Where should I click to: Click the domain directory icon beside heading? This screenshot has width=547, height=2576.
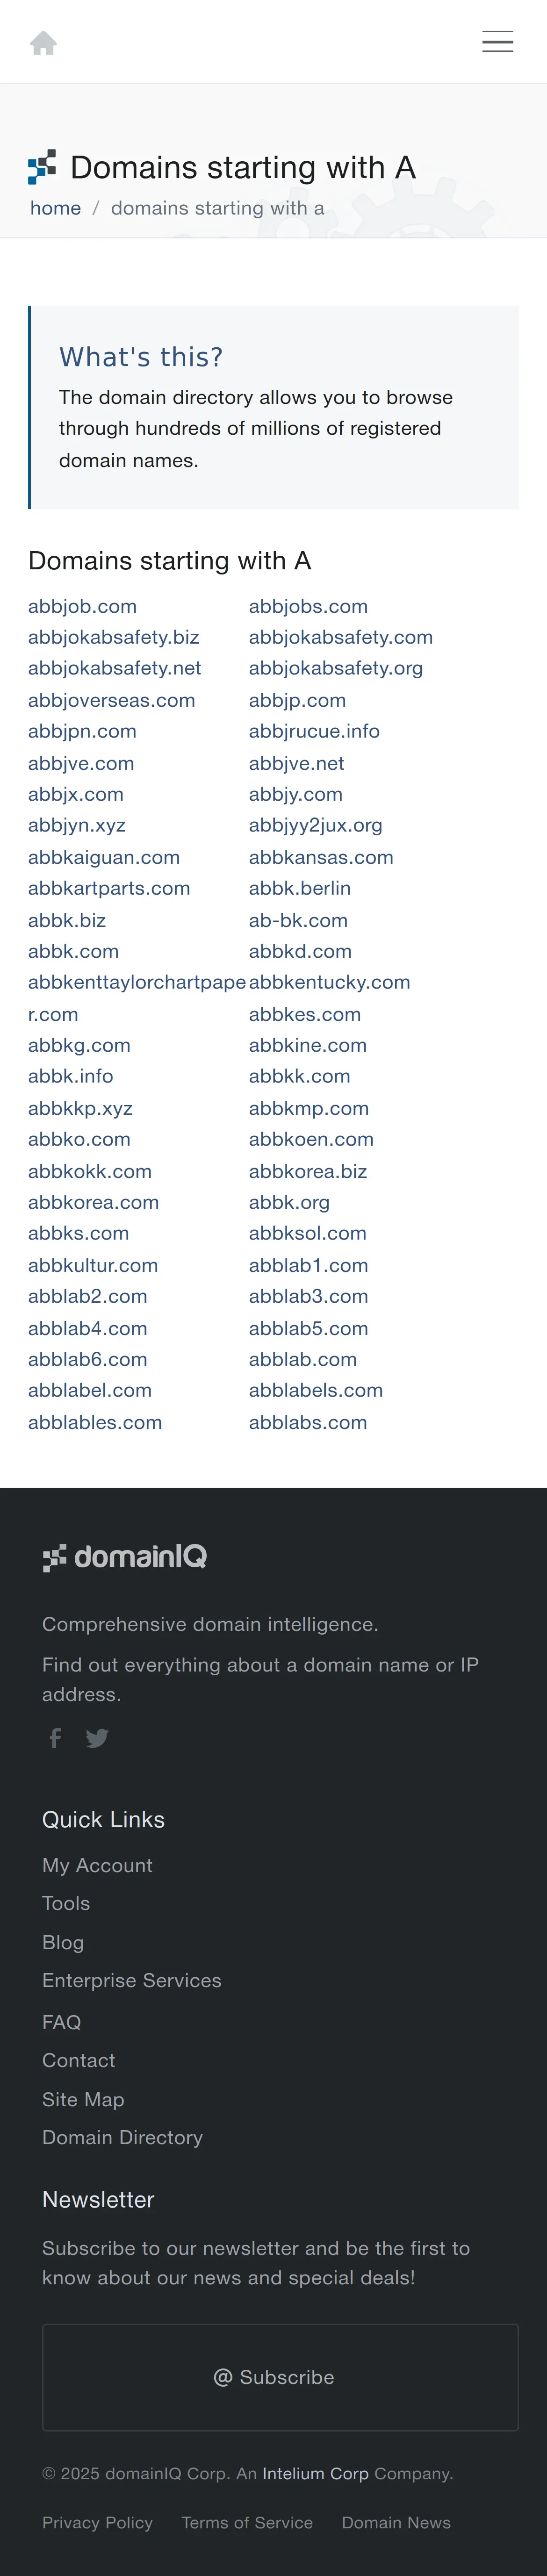coord(42,167)
